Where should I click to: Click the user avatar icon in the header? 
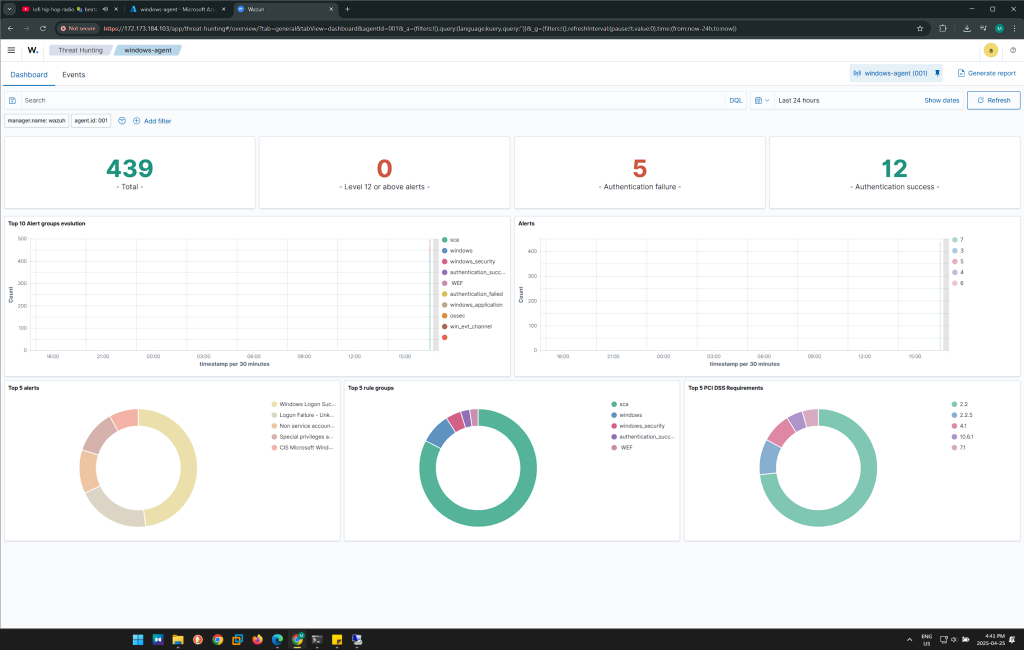coord(991,50)
